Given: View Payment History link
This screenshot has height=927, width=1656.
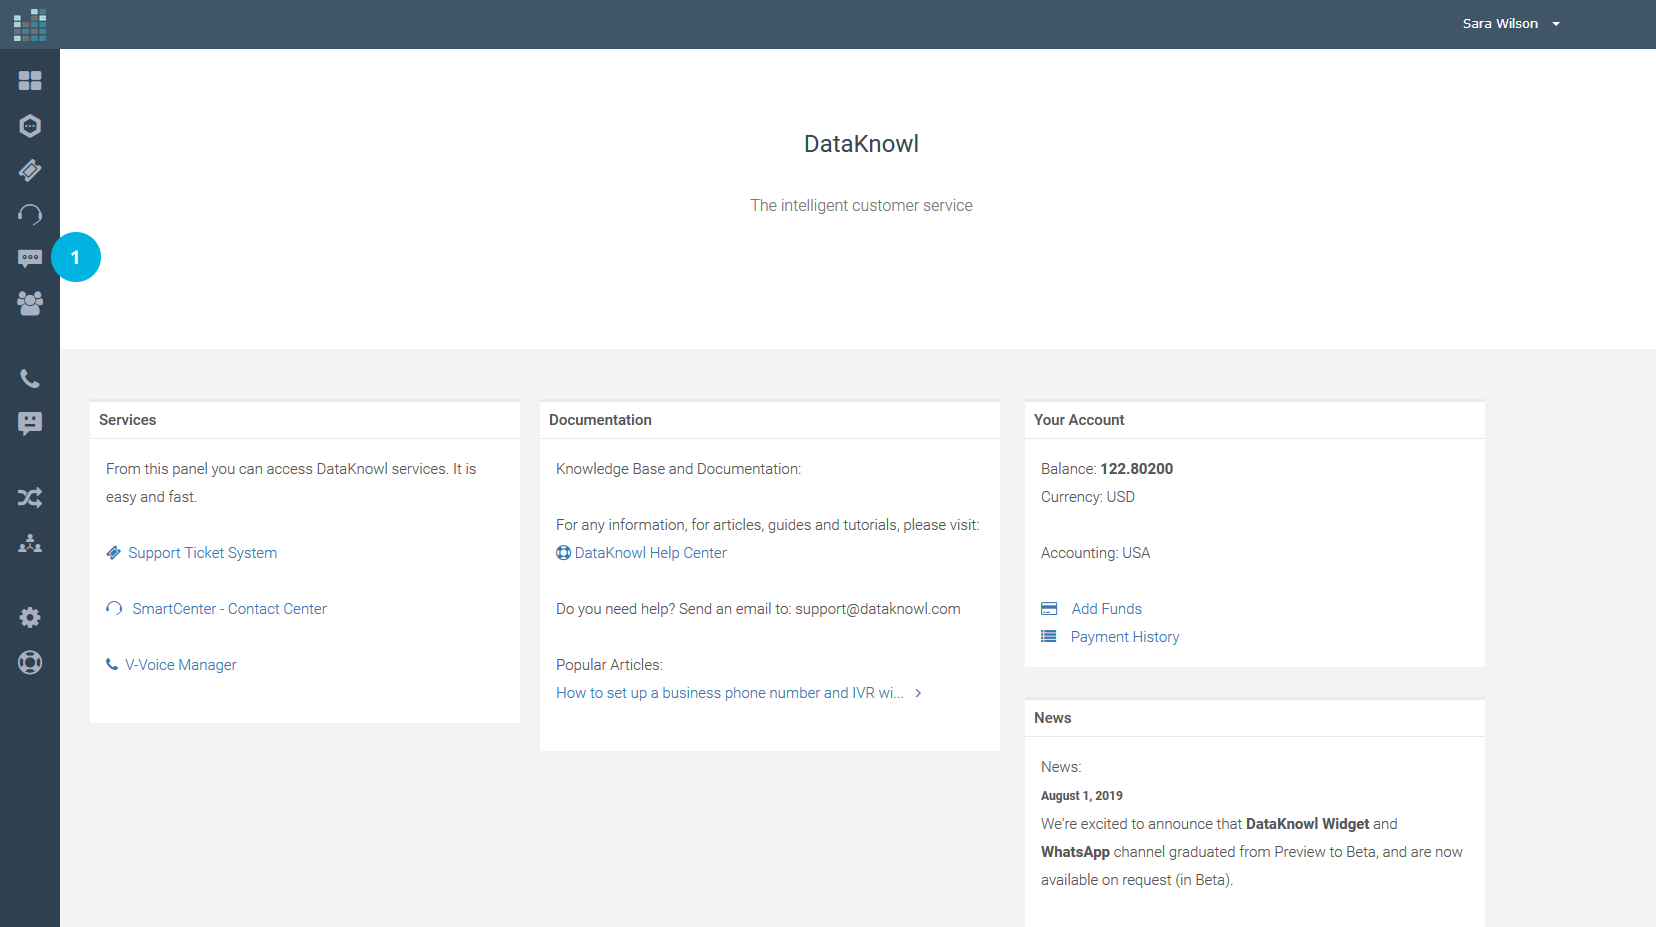Looking at the screenshot, I should [x=1125, y=637].
